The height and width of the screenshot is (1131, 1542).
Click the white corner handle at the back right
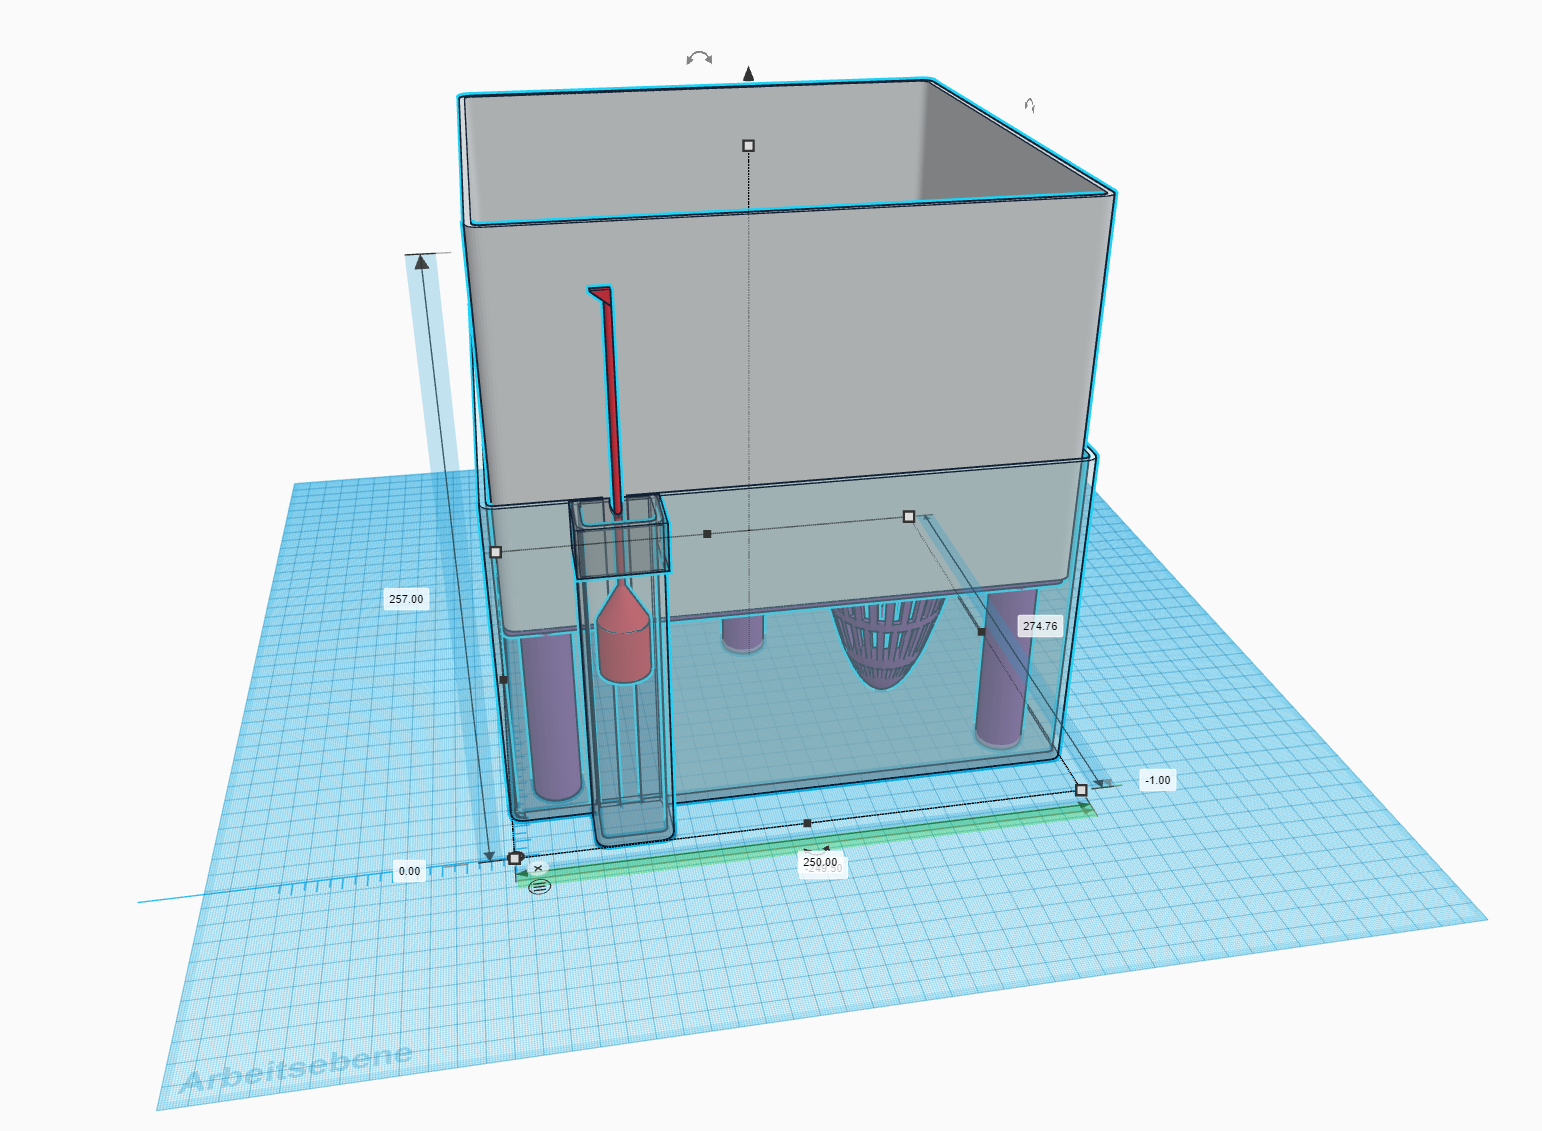(x=909, y=517)
